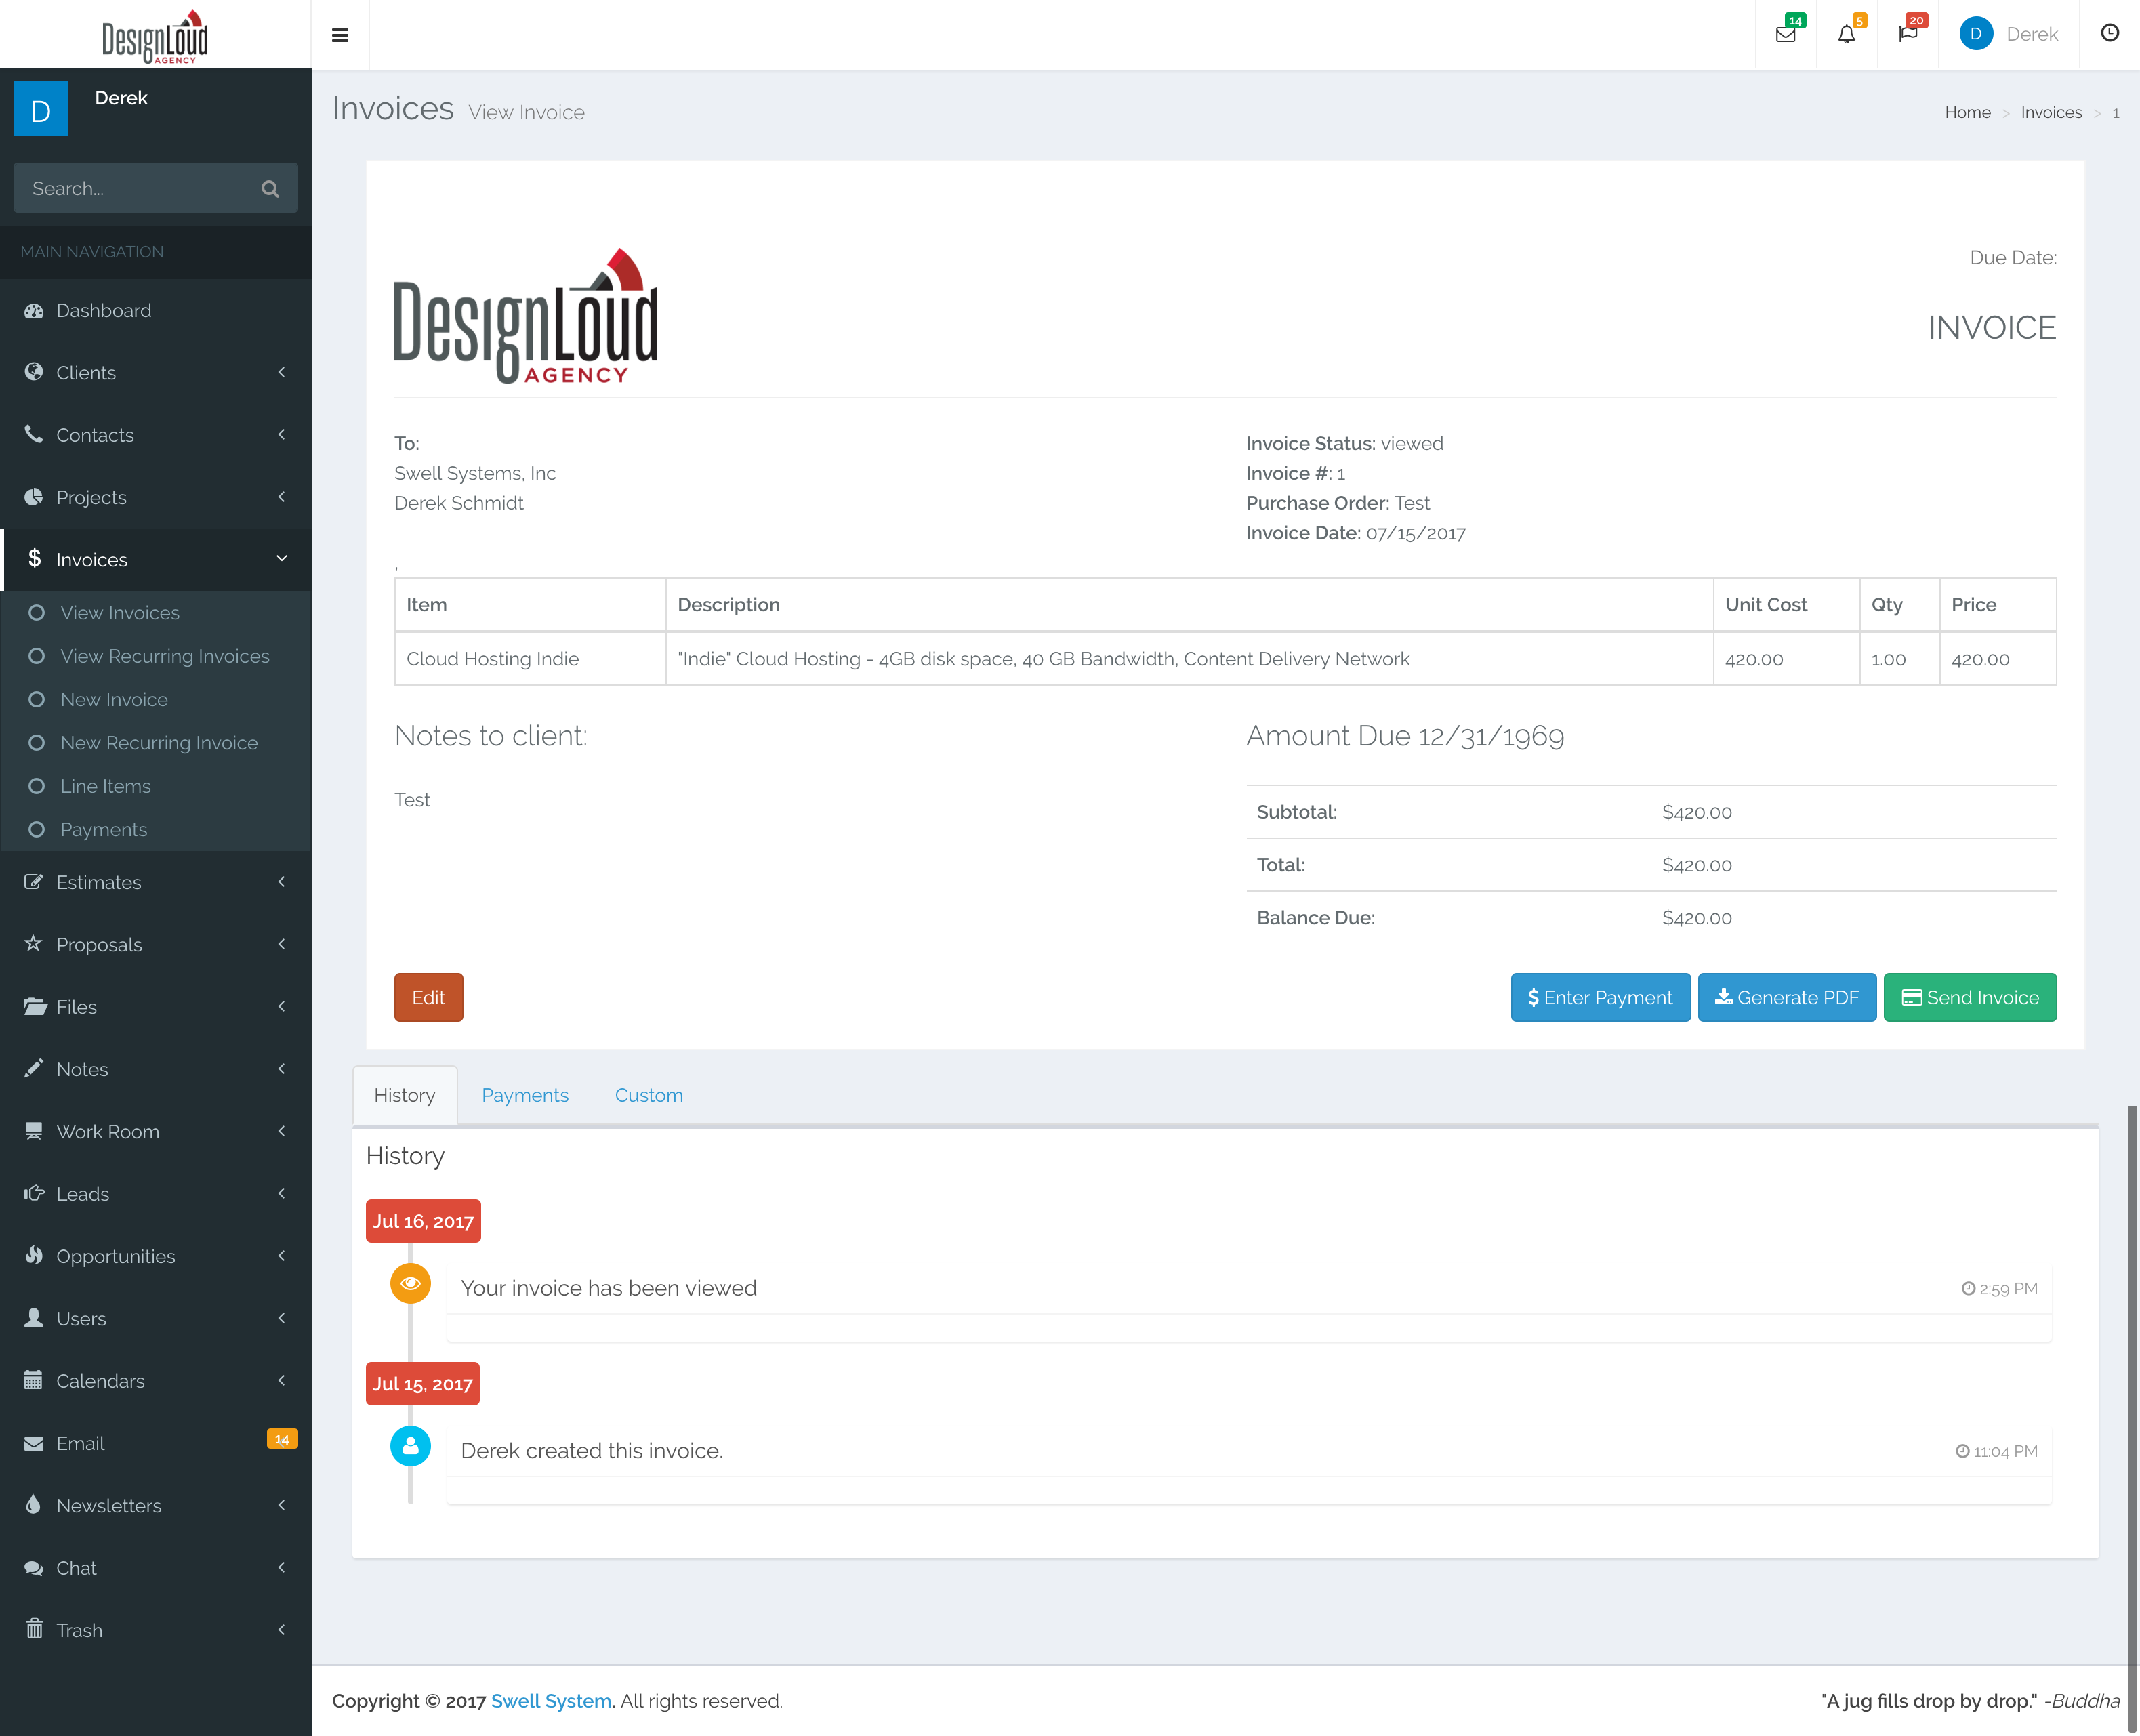
Task: Click the hamburger sidebar toggle icon
Action: [x=340, y=35]
